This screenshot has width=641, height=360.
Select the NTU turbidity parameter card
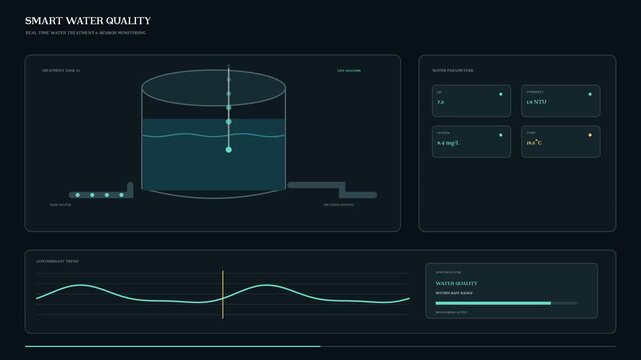pyautogui.click(x=560, y=101)
